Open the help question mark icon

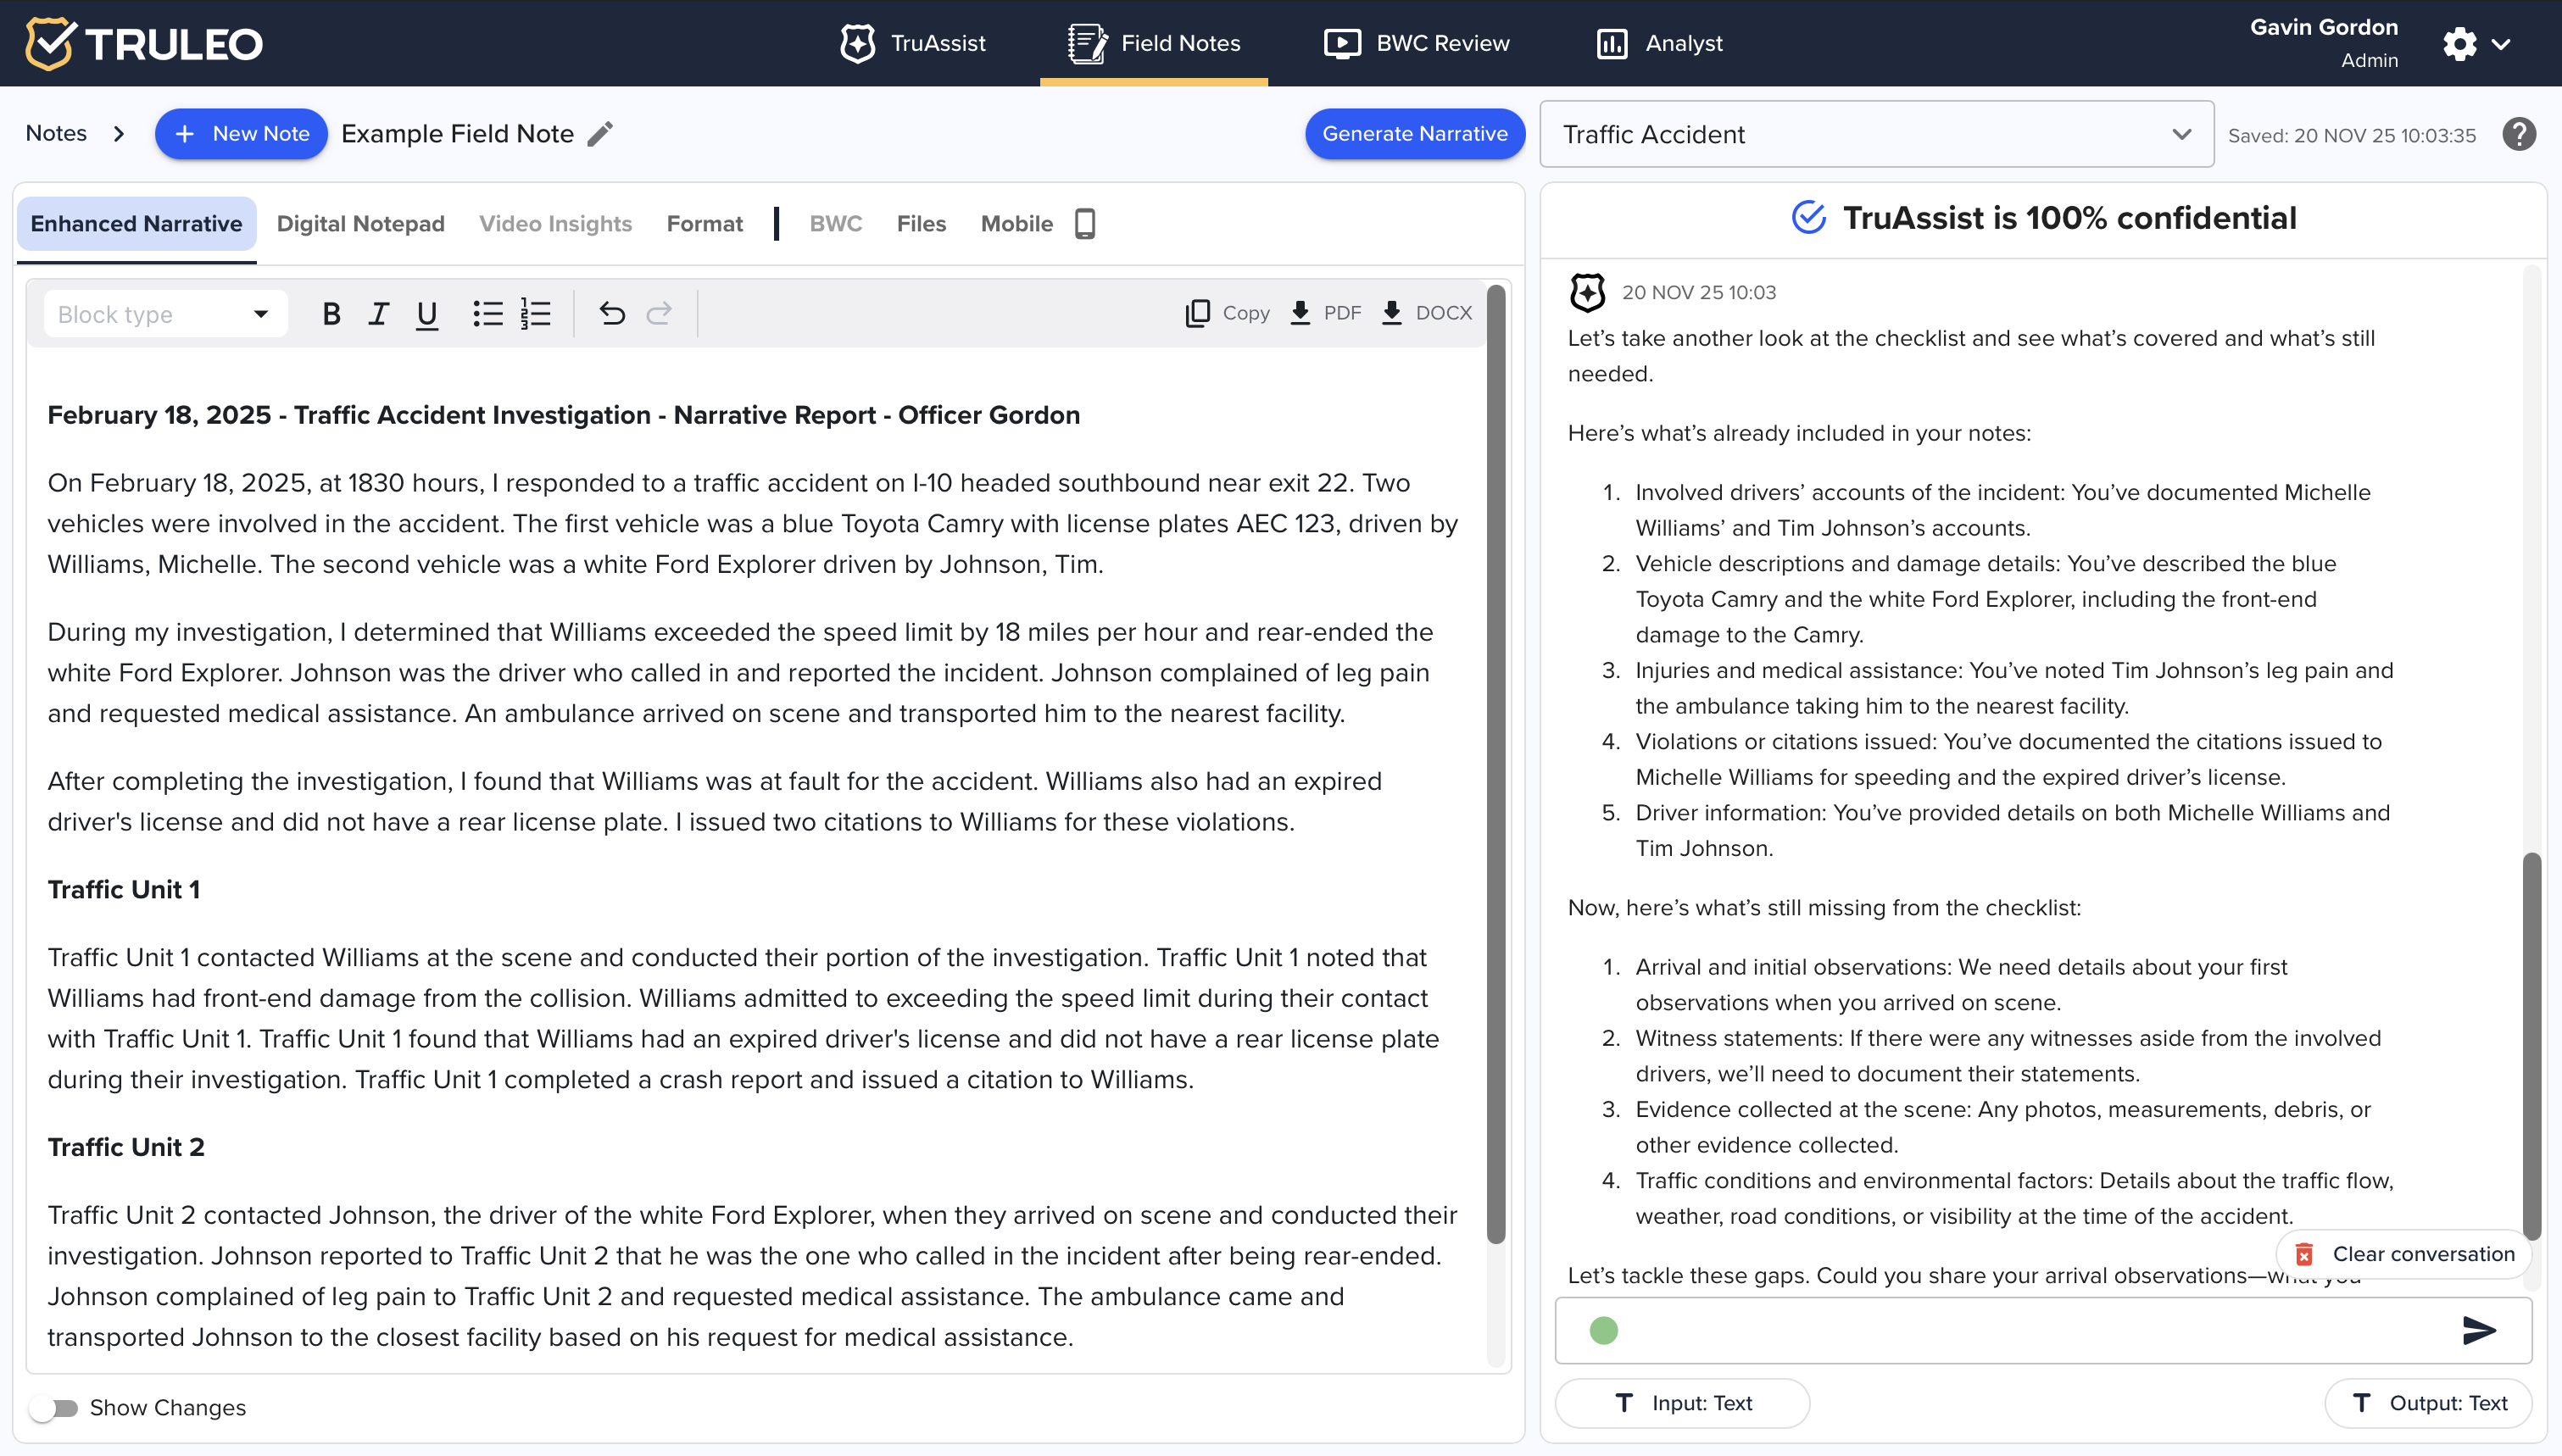pyautogui.click(x=2518, y=134)
